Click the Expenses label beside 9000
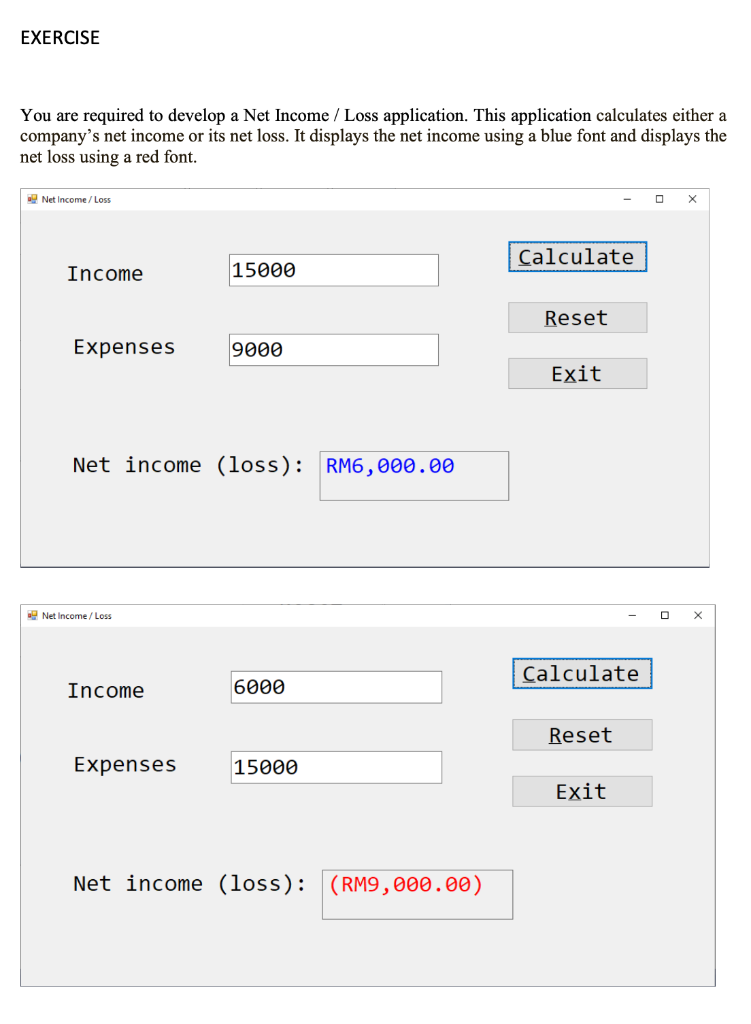Viewport: 751px width, 1024px height. tap(124, 347)
